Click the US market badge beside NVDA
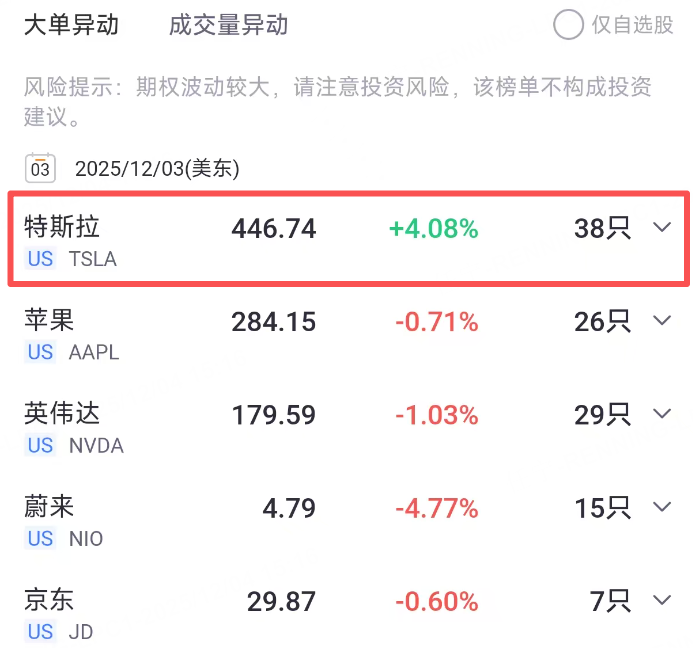Viewport: 693px width, 648px height. pyautogui.click(x=41, y=445)
